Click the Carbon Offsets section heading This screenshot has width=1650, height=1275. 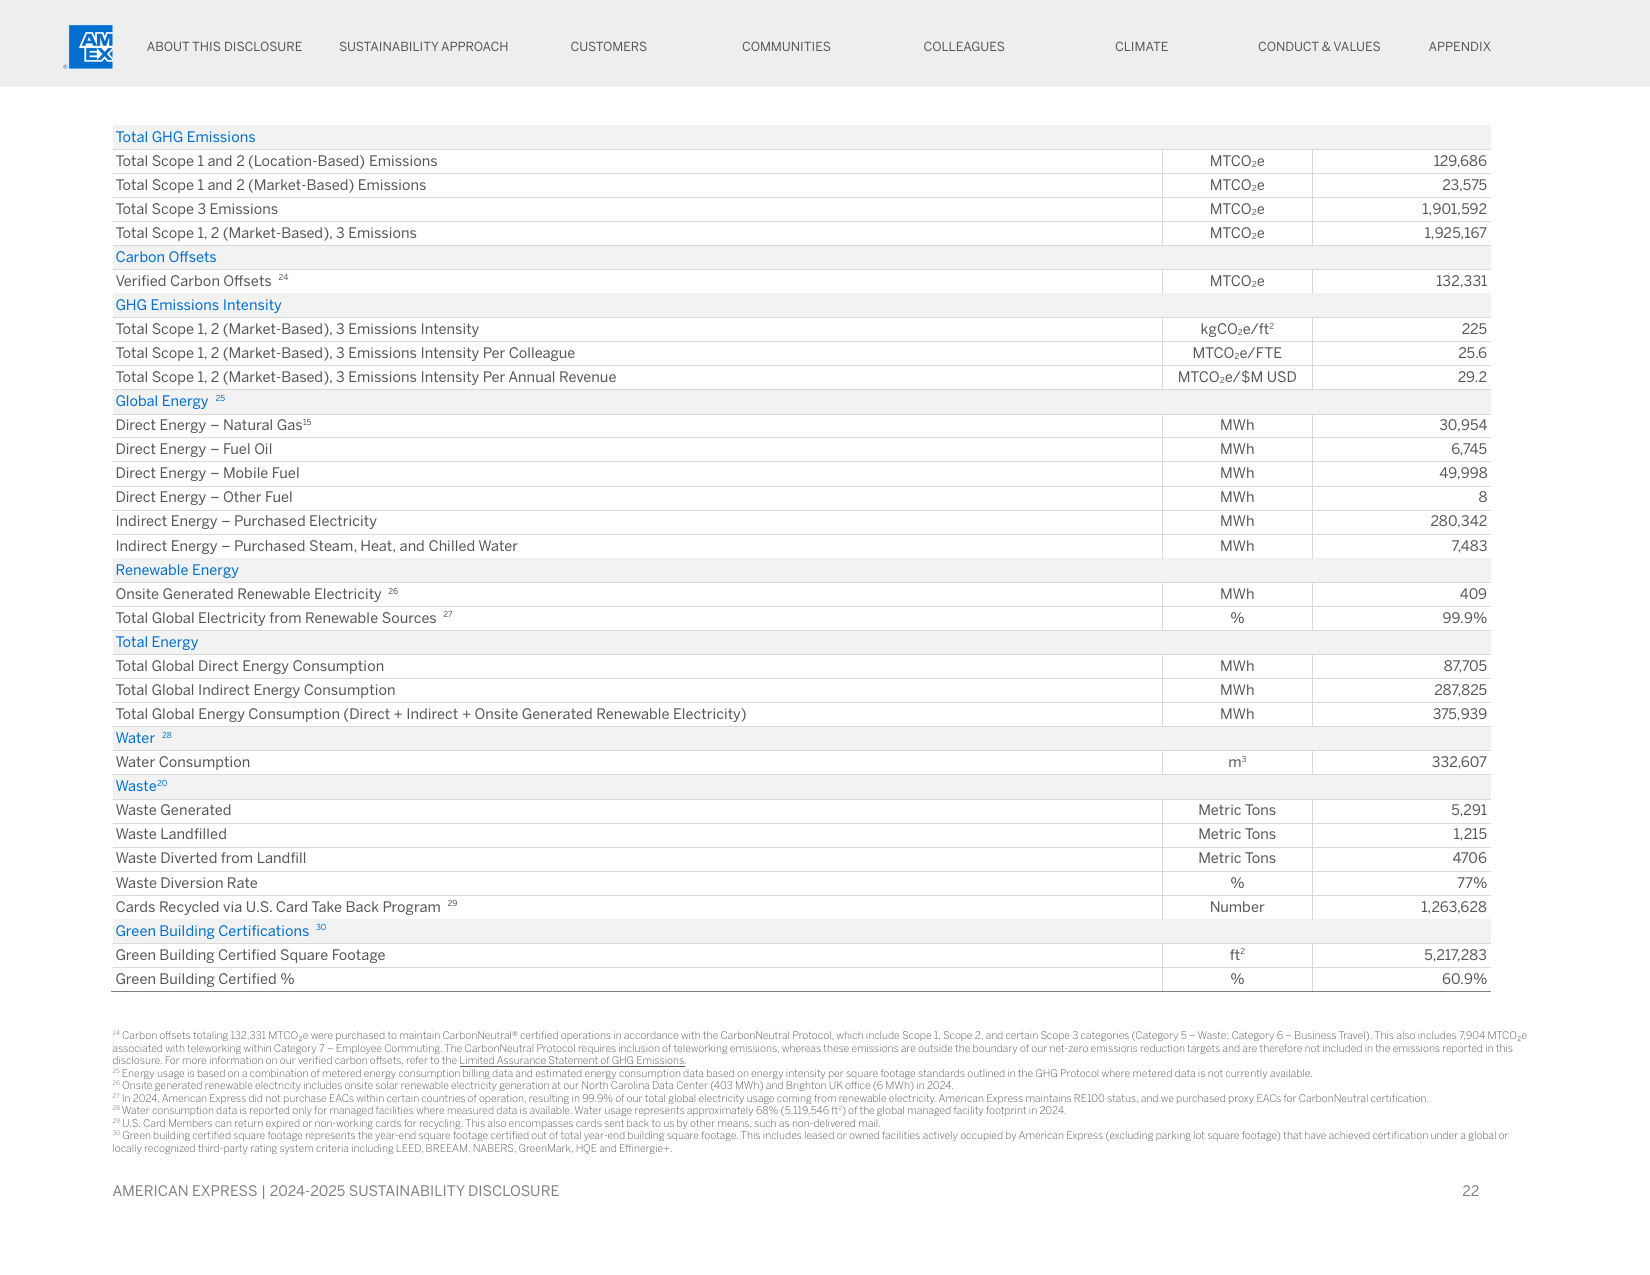tap(166, 257)
